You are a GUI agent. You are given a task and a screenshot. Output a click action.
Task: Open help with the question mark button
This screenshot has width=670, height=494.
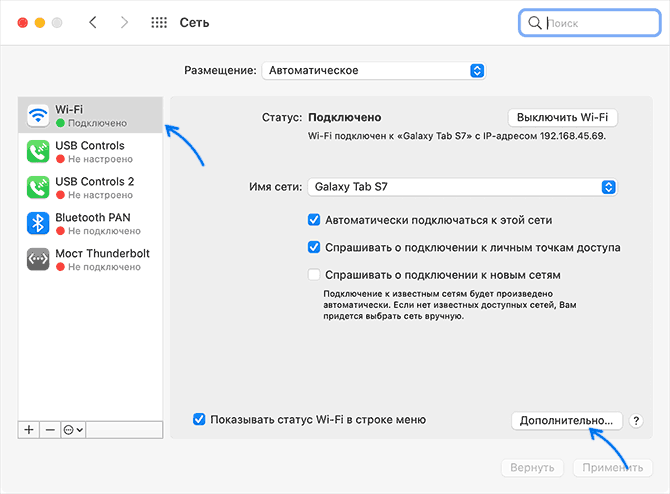(636, 420)
